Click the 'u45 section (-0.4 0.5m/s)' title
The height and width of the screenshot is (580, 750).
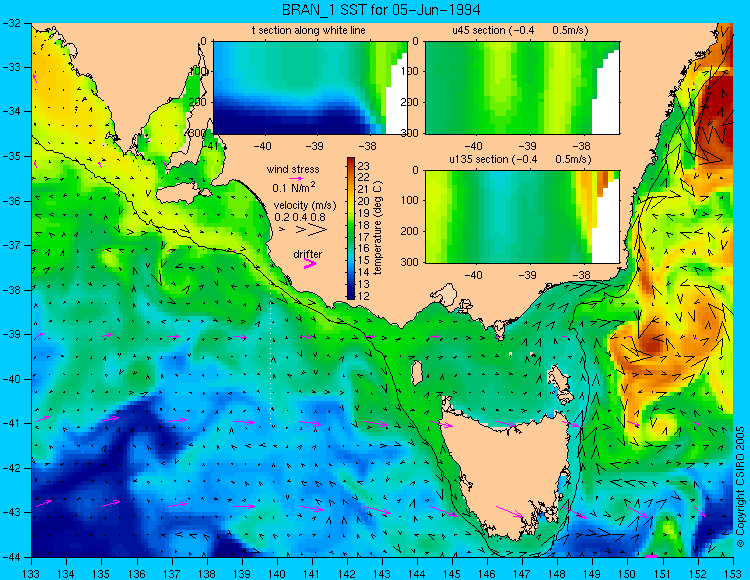pyautogui.click(x=520, y=31)
